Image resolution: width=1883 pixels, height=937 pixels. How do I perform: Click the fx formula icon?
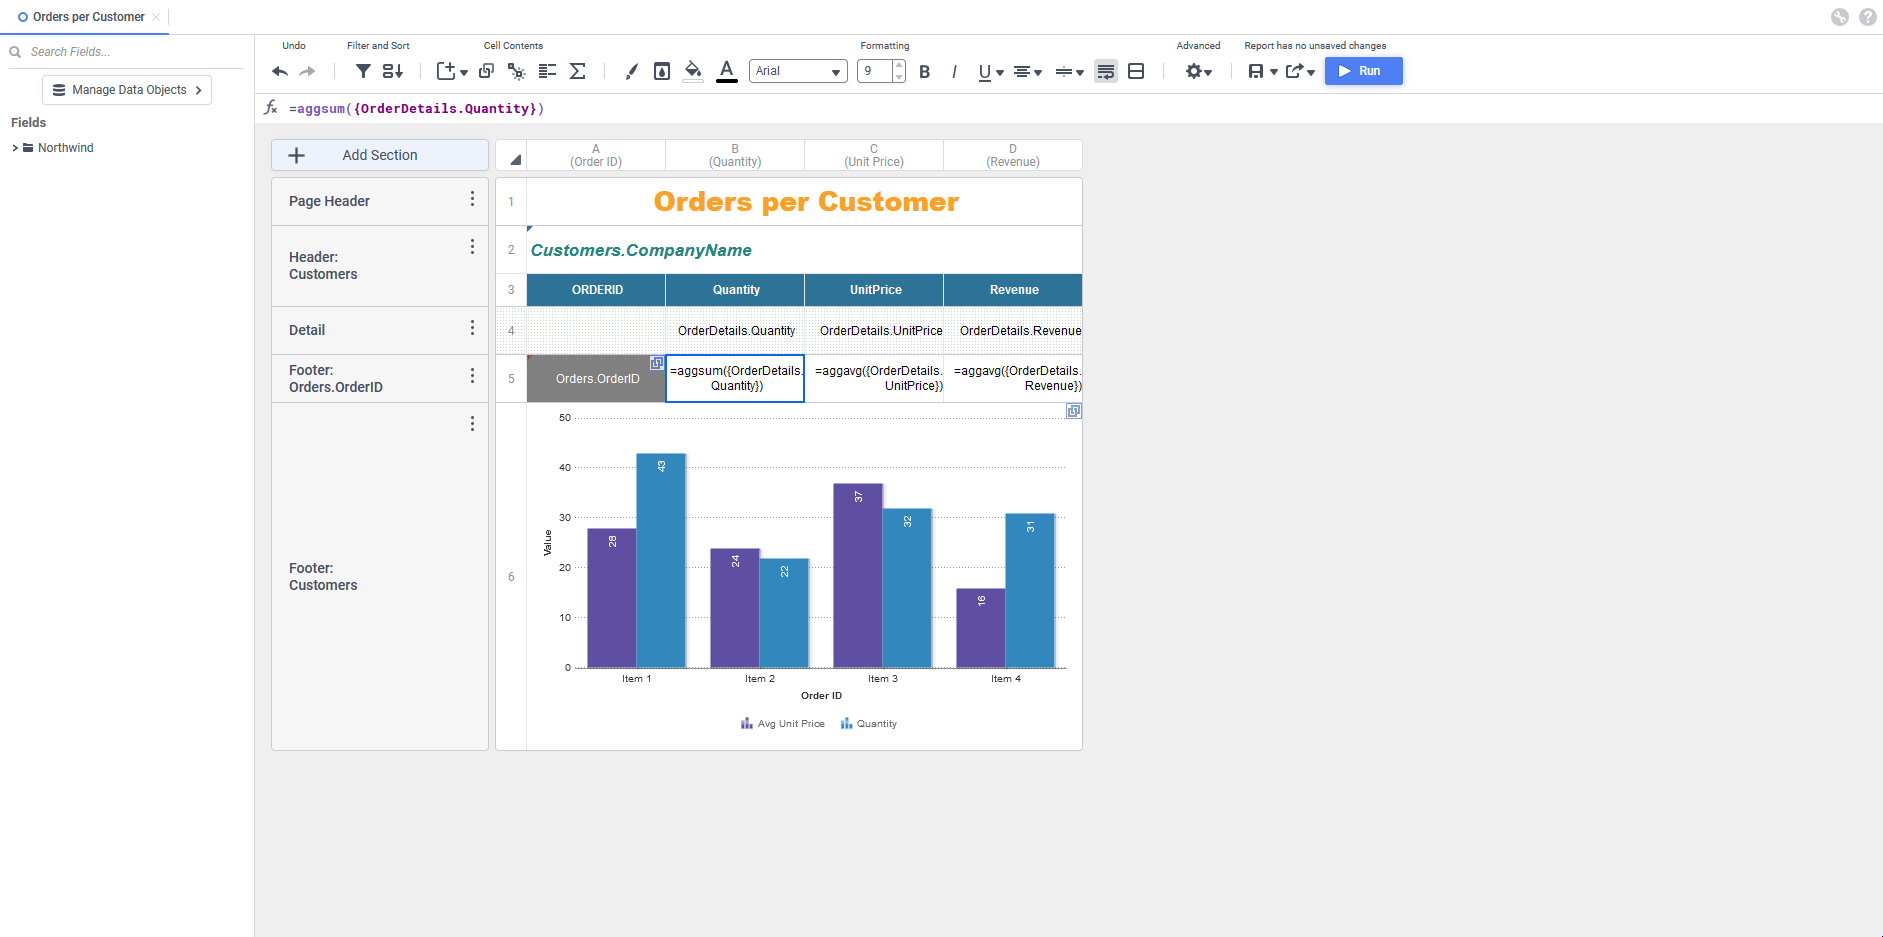(270, 107)
